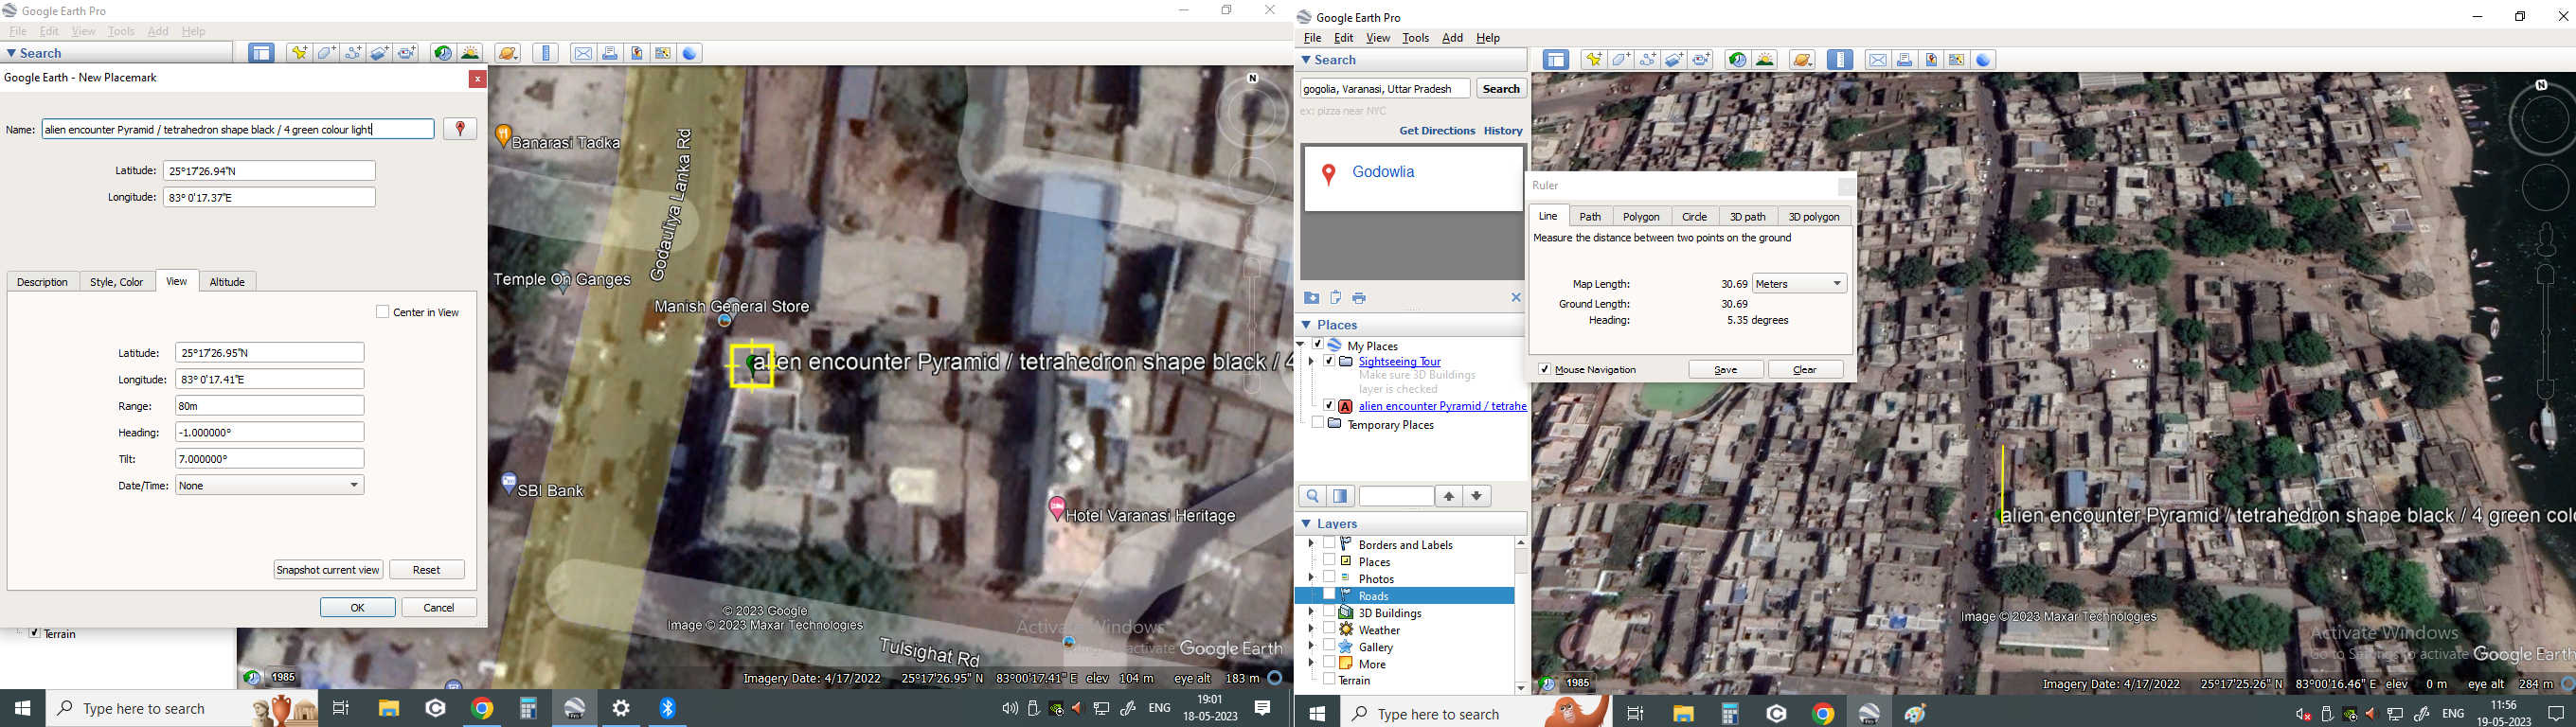Expand the Borders and Labels layer tree

1310,544
